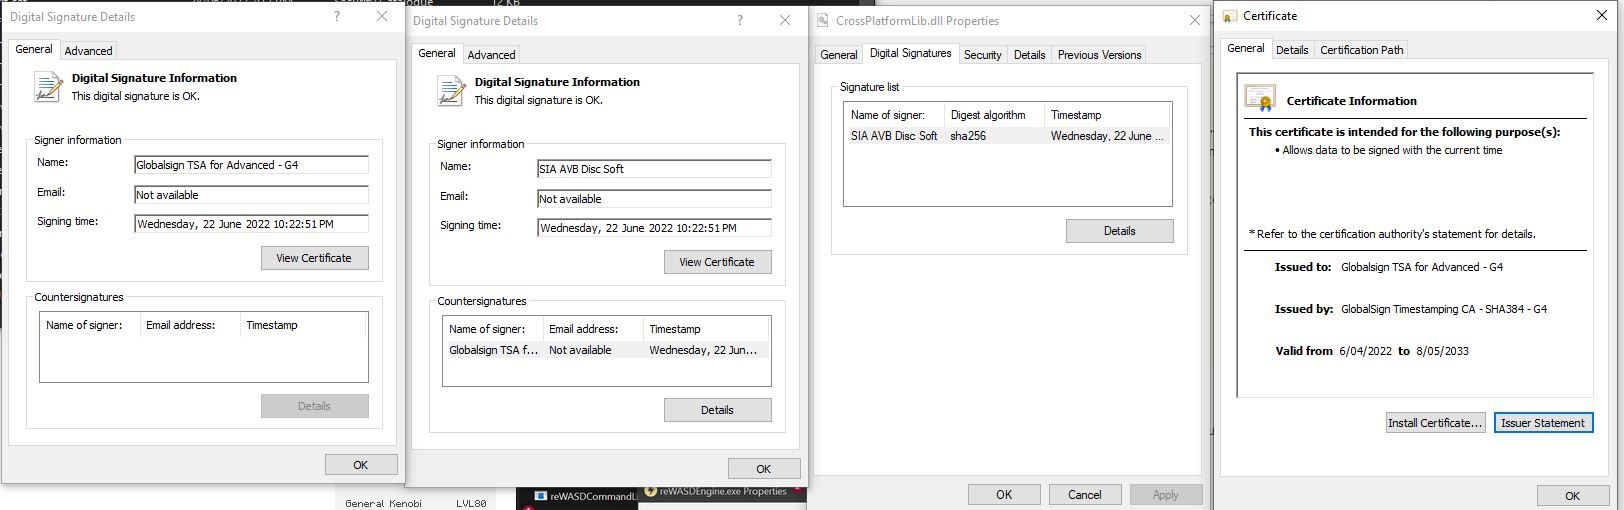This screenshot has height=510, width=1624.
Task: Close the CrossPlatformLib.dll Properties window
Action: point(1194,20)
